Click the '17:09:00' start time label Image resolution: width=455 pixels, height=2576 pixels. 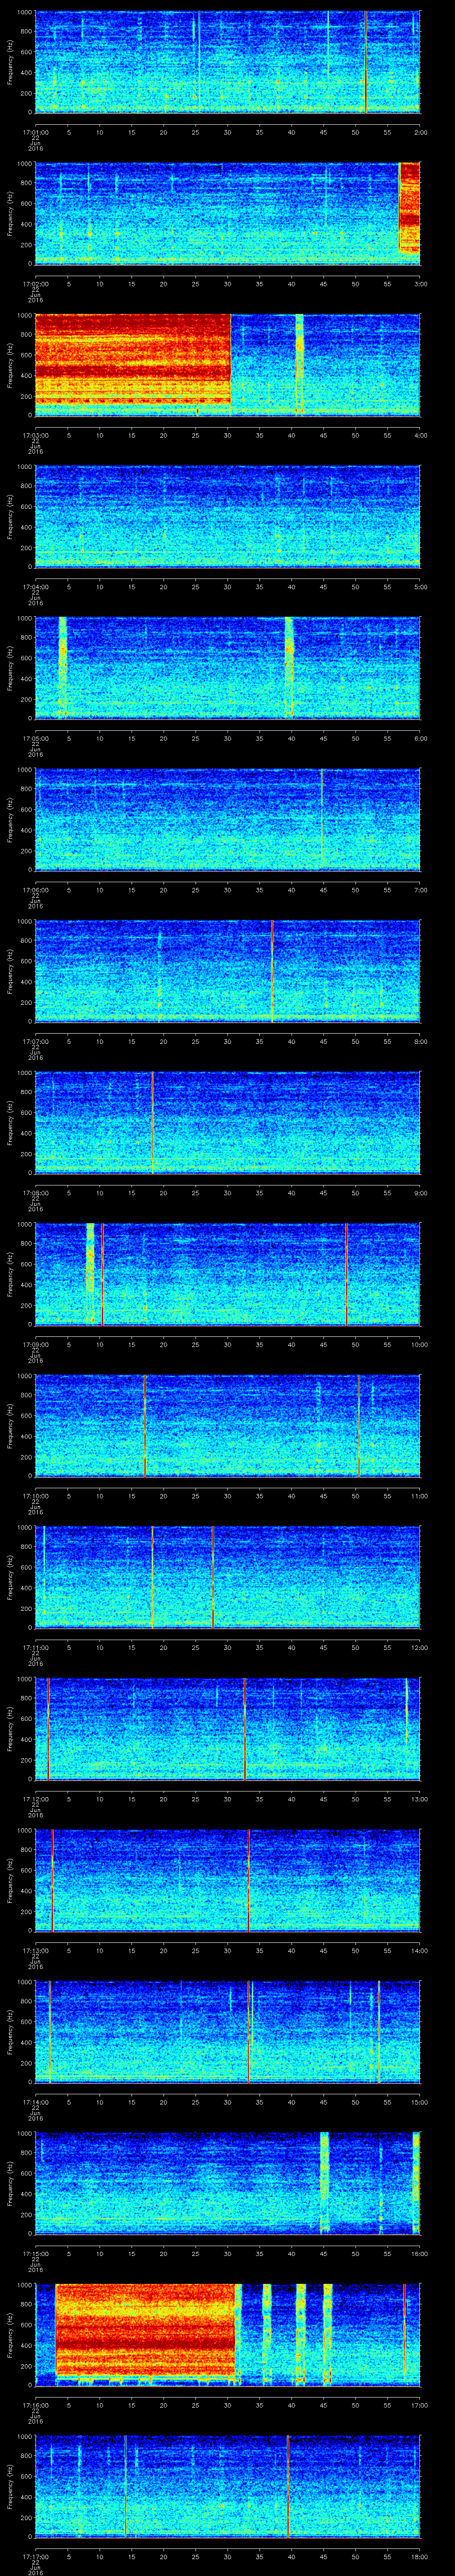(35, 1345)
